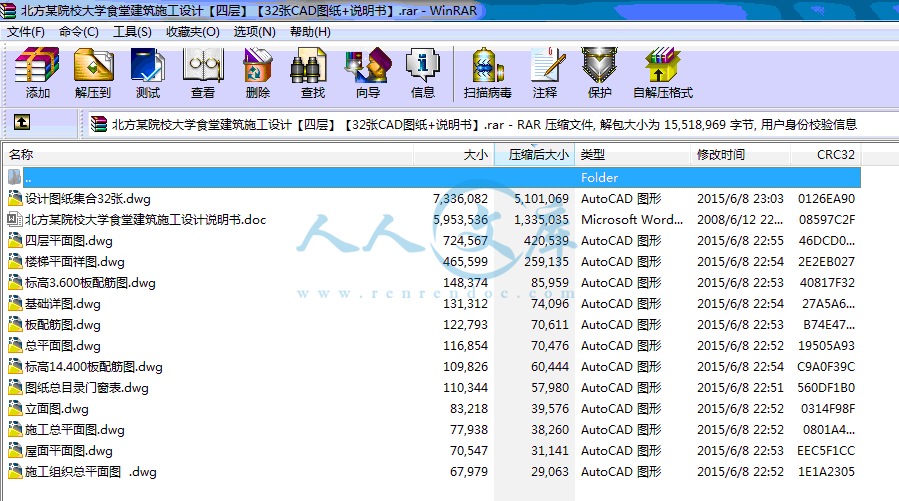Click the WinRAR title bar app icon
This screenshot has width=899, height=501.
(x=8, y=10)
